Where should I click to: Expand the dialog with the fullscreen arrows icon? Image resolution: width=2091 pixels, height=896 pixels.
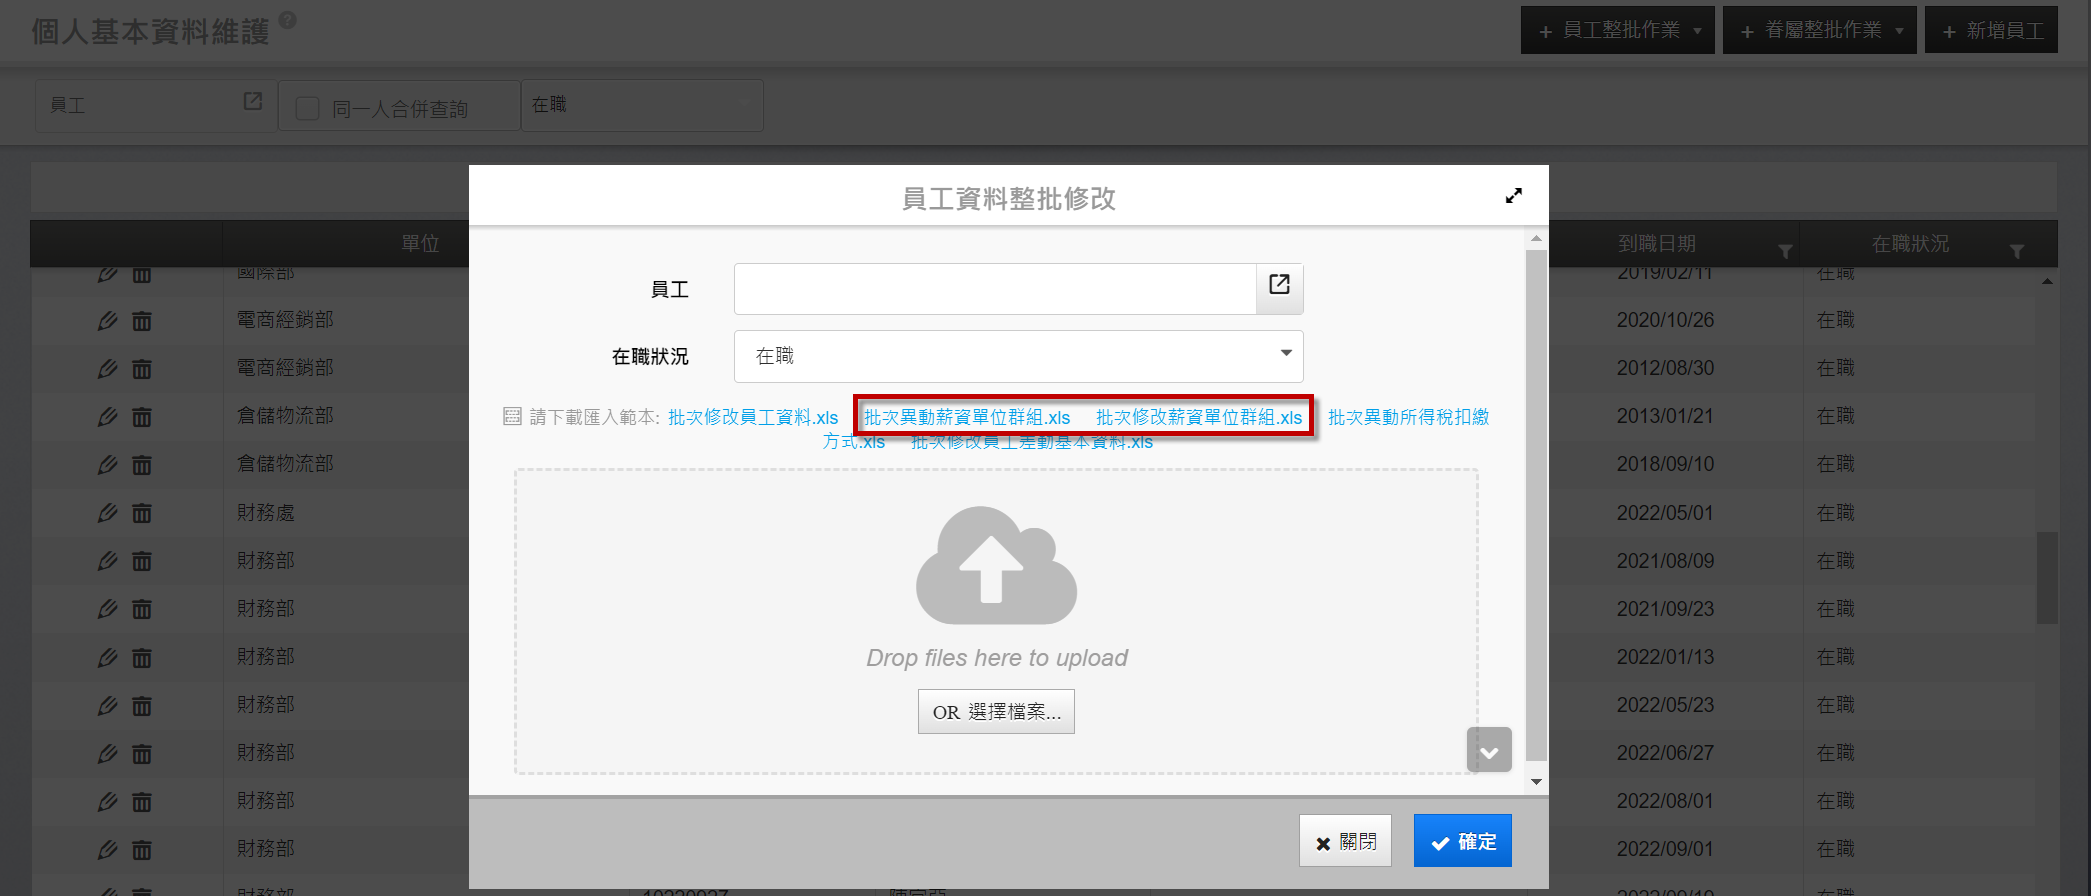[1513, 196]
